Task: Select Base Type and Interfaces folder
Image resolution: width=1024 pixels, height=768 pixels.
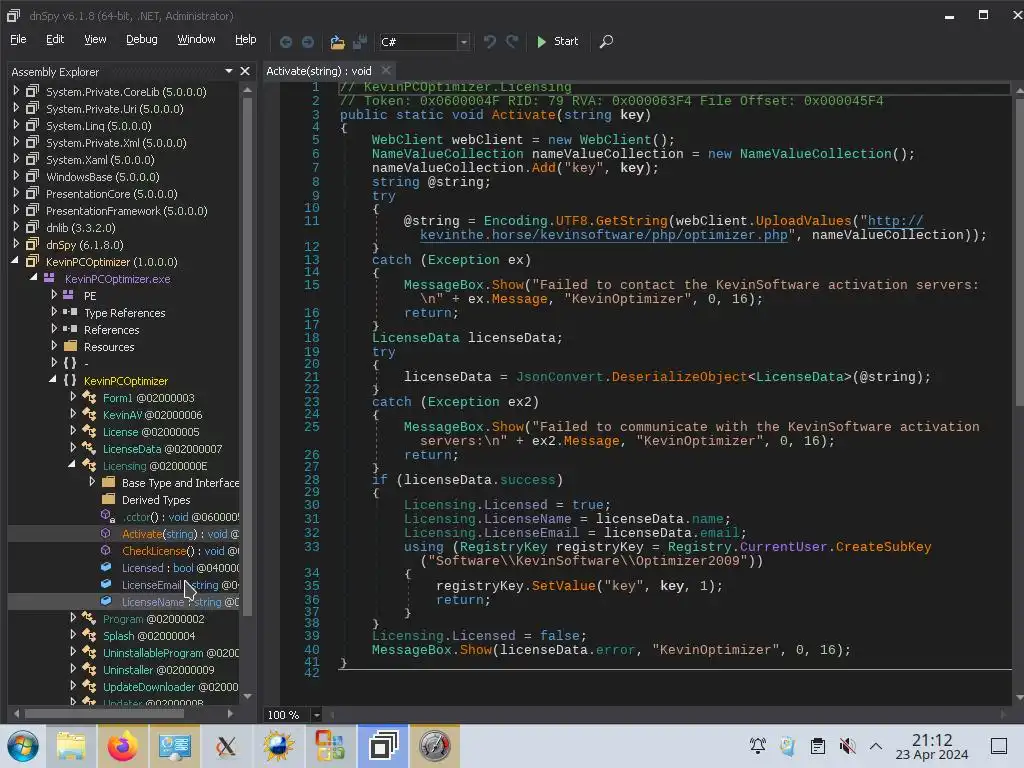Action: pyautogui.click(x=180, y=483)
